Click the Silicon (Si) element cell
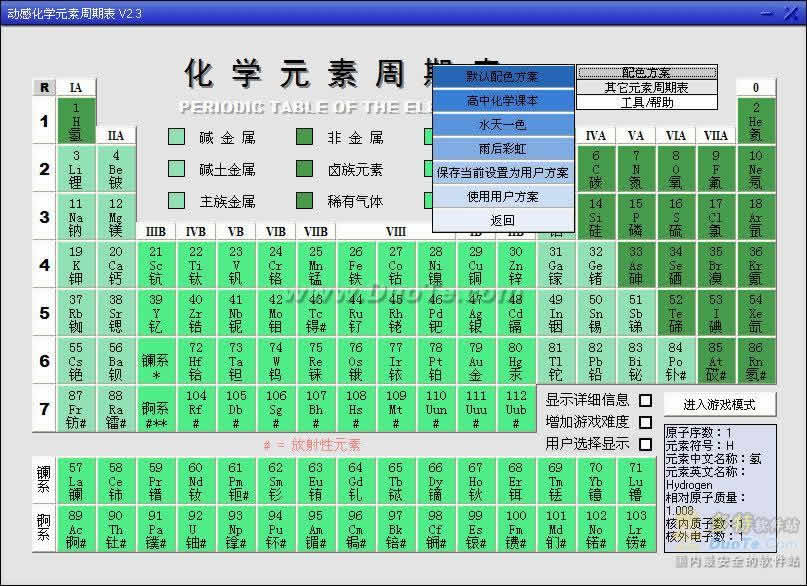The height and width of the screenshot is (586, 807). tap(596, 217)
